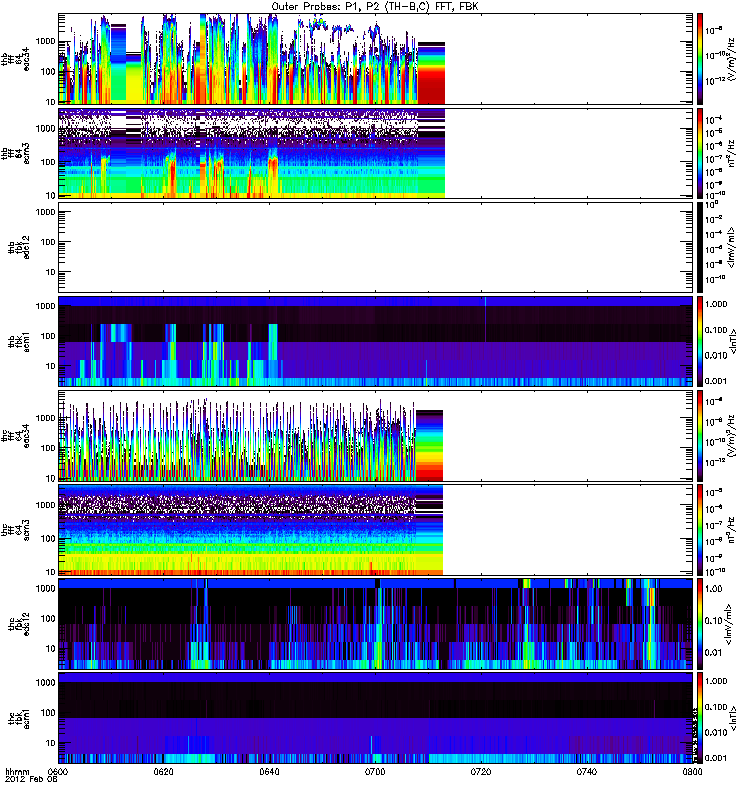Click the thc fbk edc12 color bar
The width and height of the screenshot is (750, 800).
point(702,623)
